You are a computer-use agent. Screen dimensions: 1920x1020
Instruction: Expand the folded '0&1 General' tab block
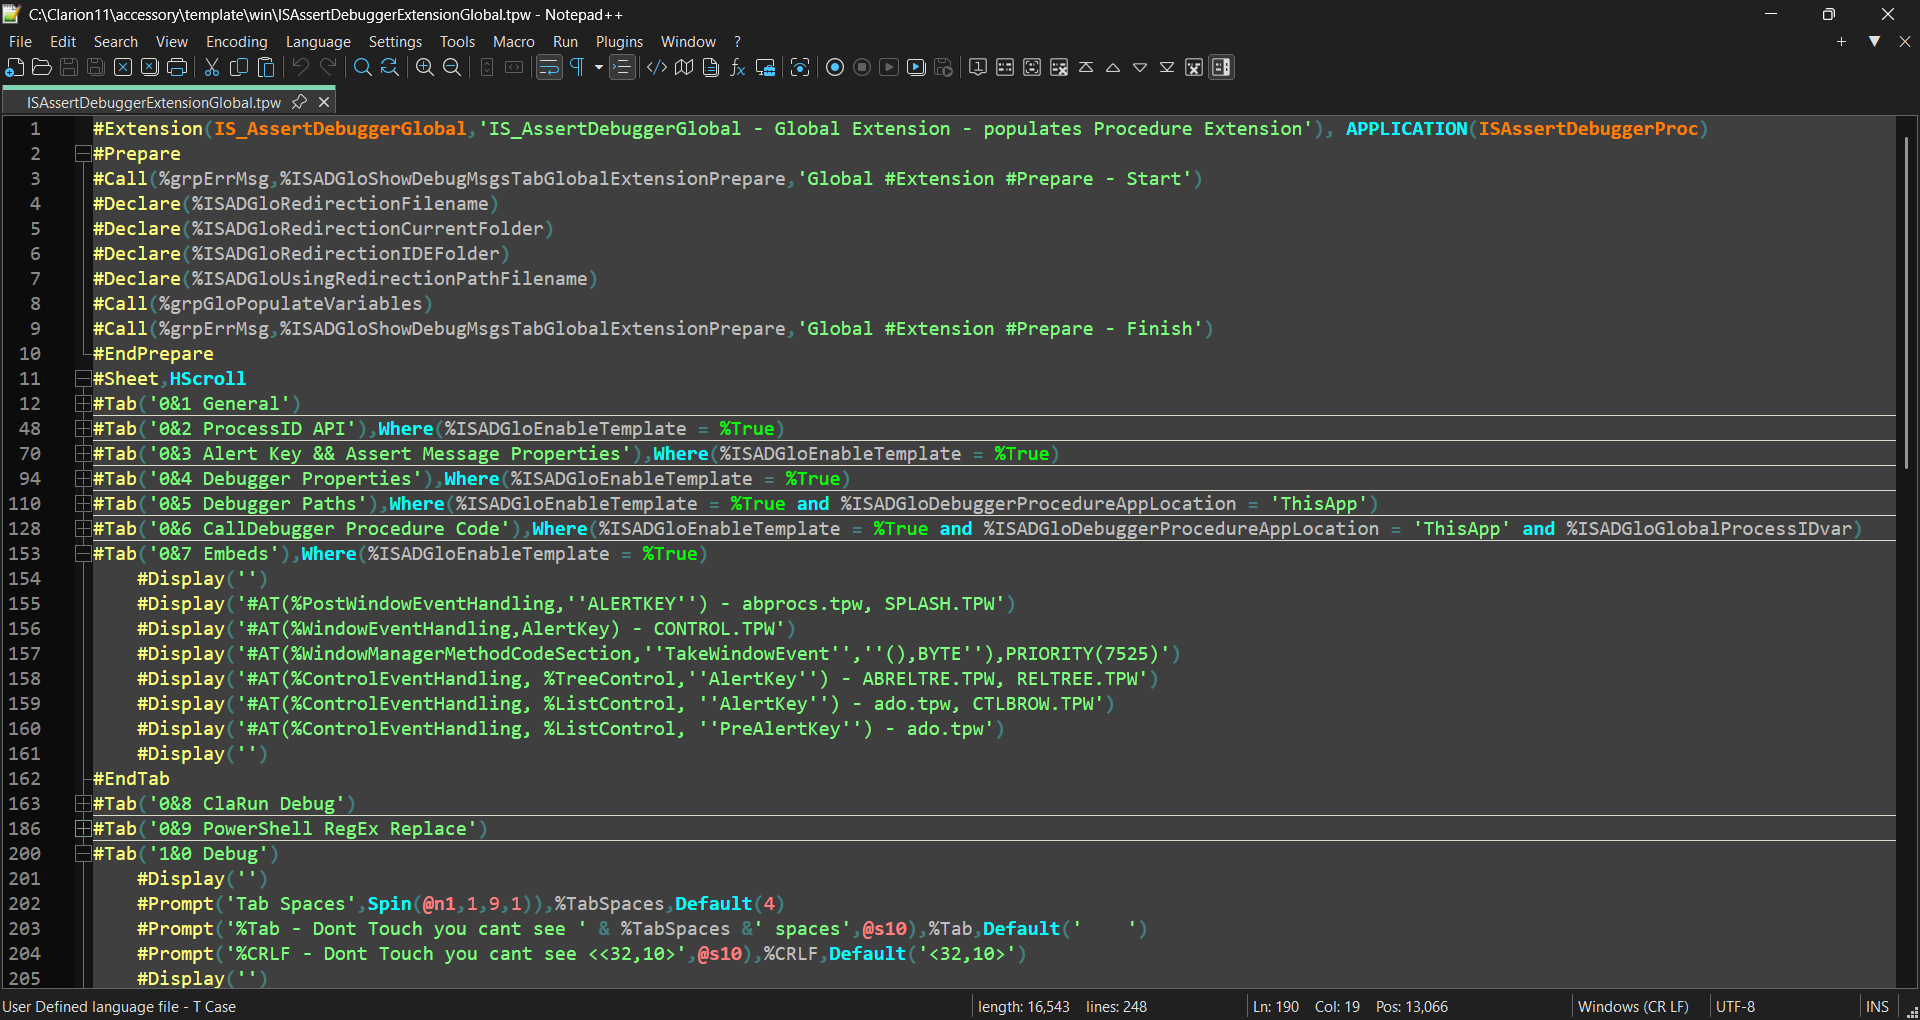coord(83,404)
